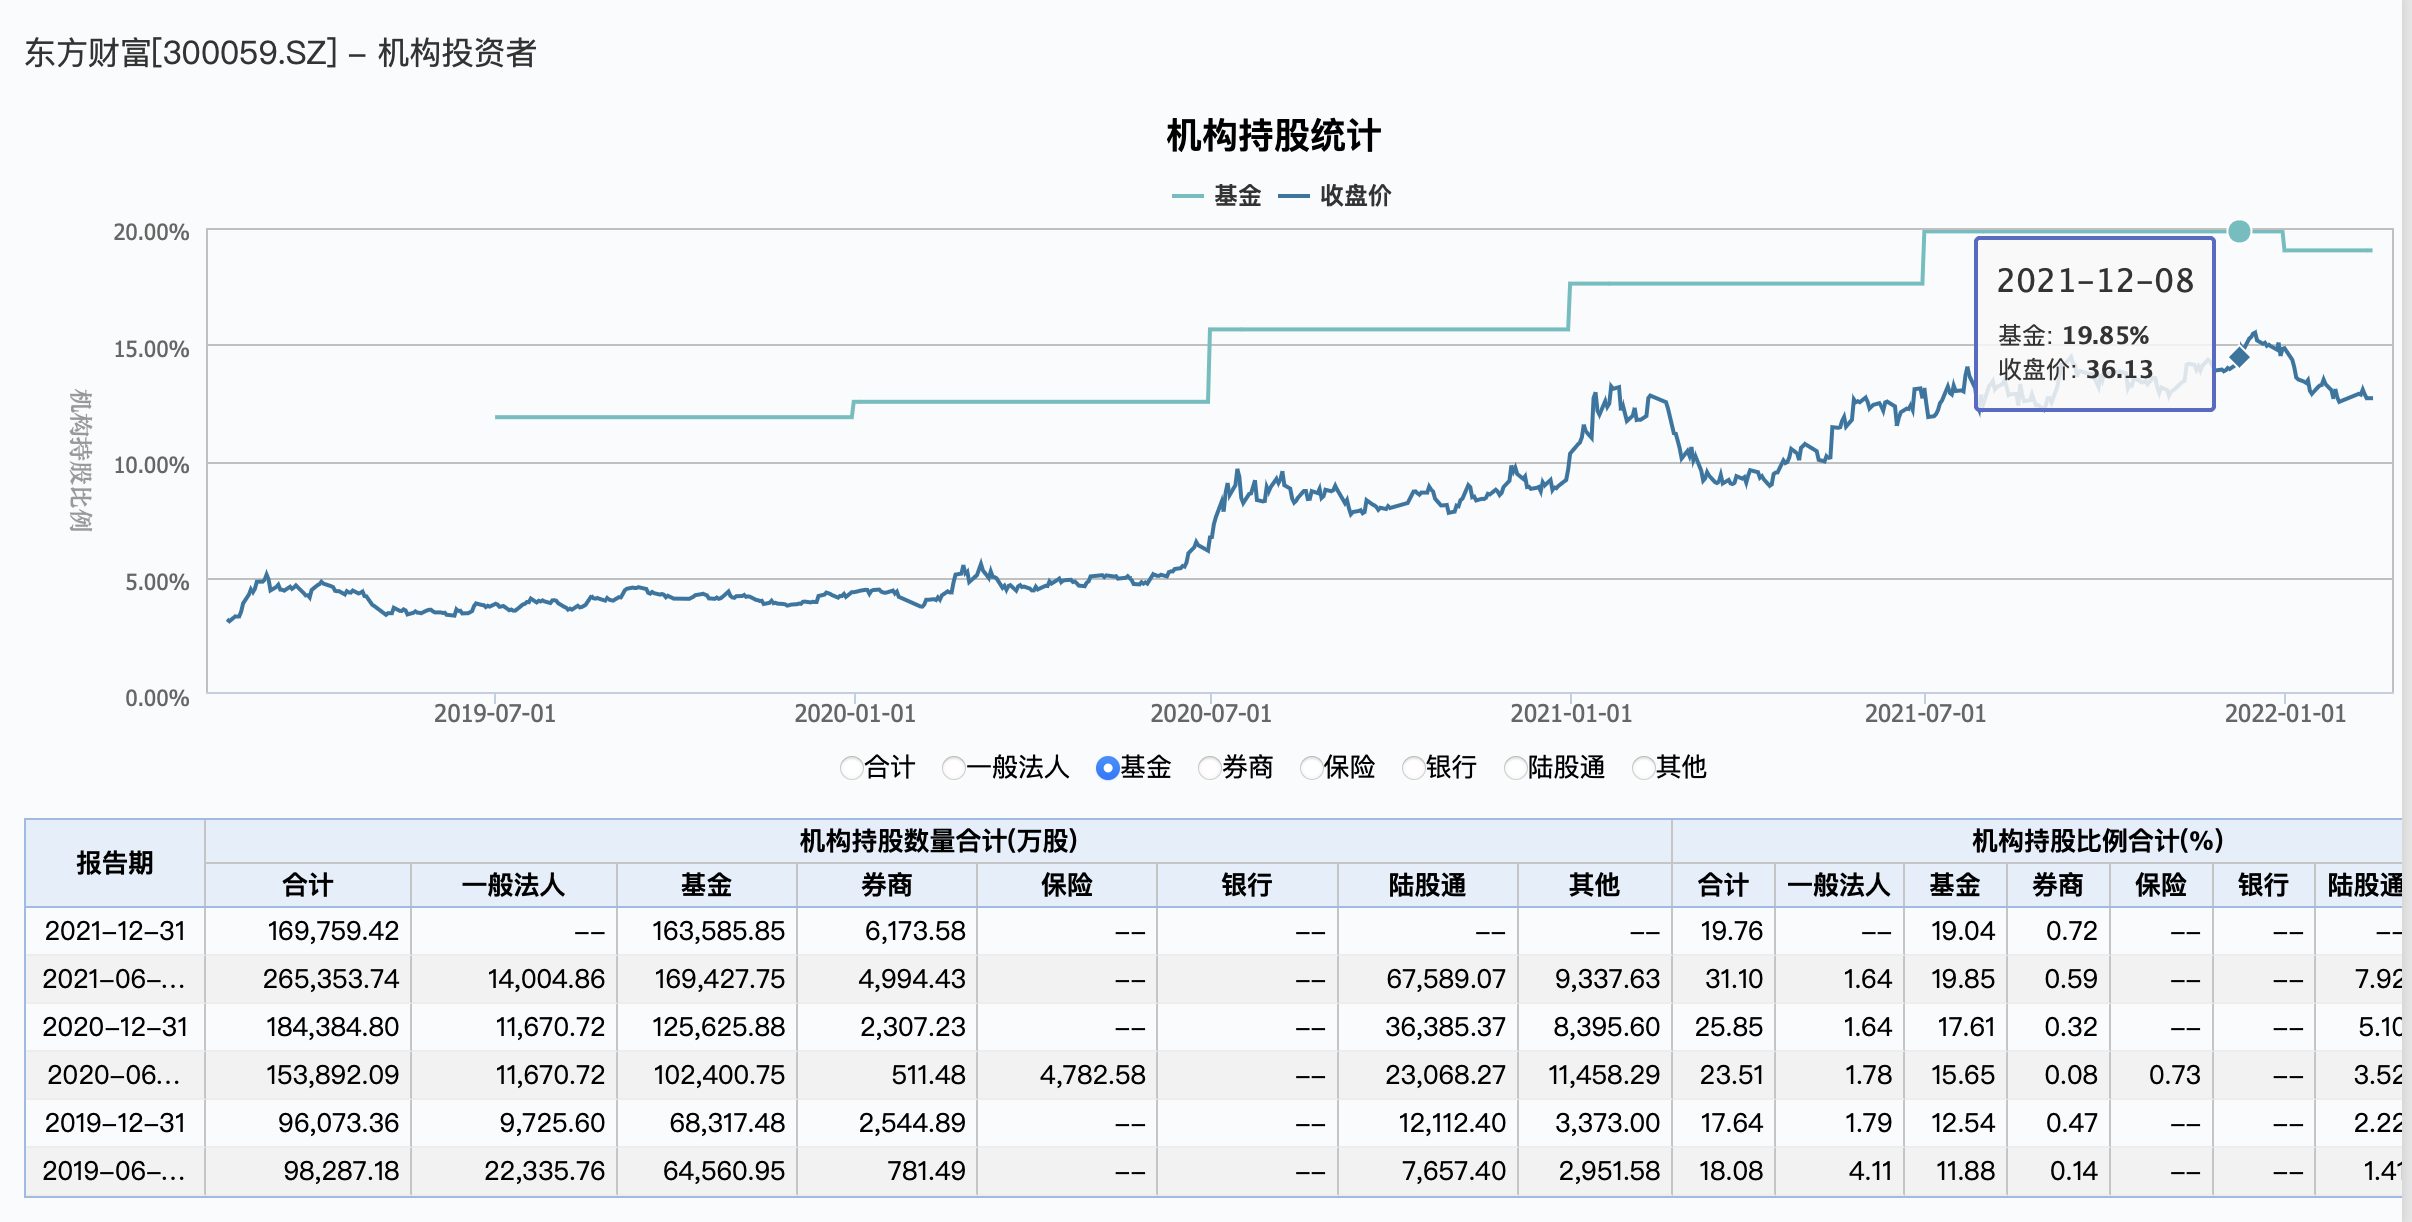
Task: Select the 2020-12-31 report row
Action: pos(115,1027)
